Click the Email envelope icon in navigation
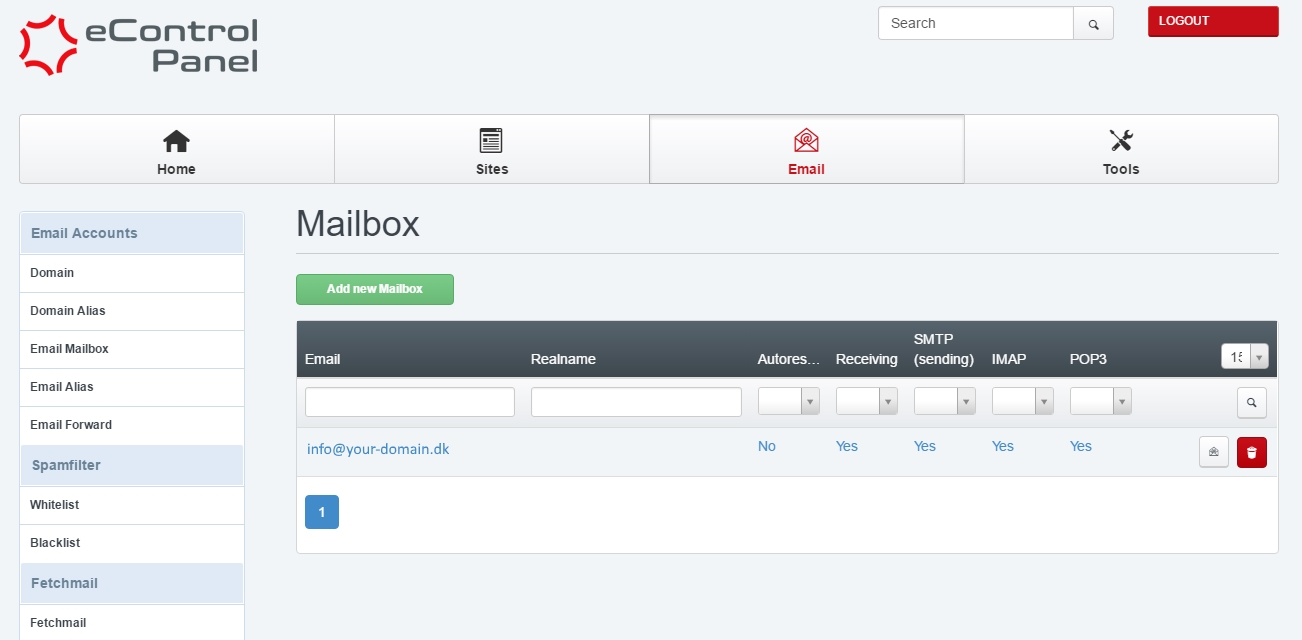The image size is (1302, 640). coord(806,141)
